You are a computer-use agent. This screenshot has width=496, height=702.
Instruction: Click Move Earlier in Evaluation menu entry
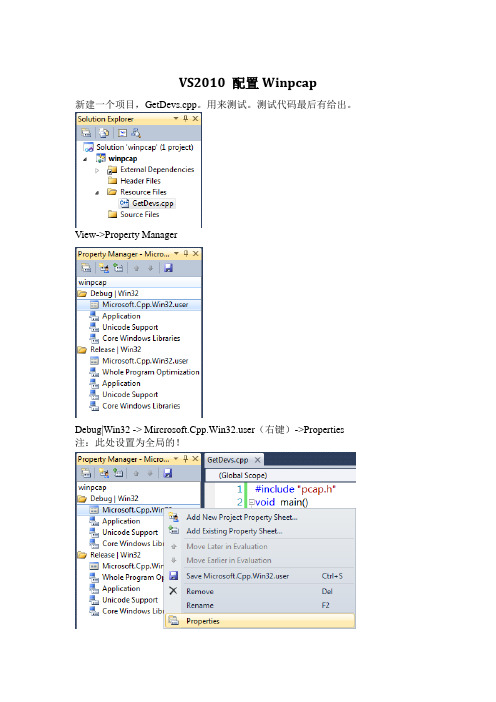pyautogui.click(x=260, y=560)
